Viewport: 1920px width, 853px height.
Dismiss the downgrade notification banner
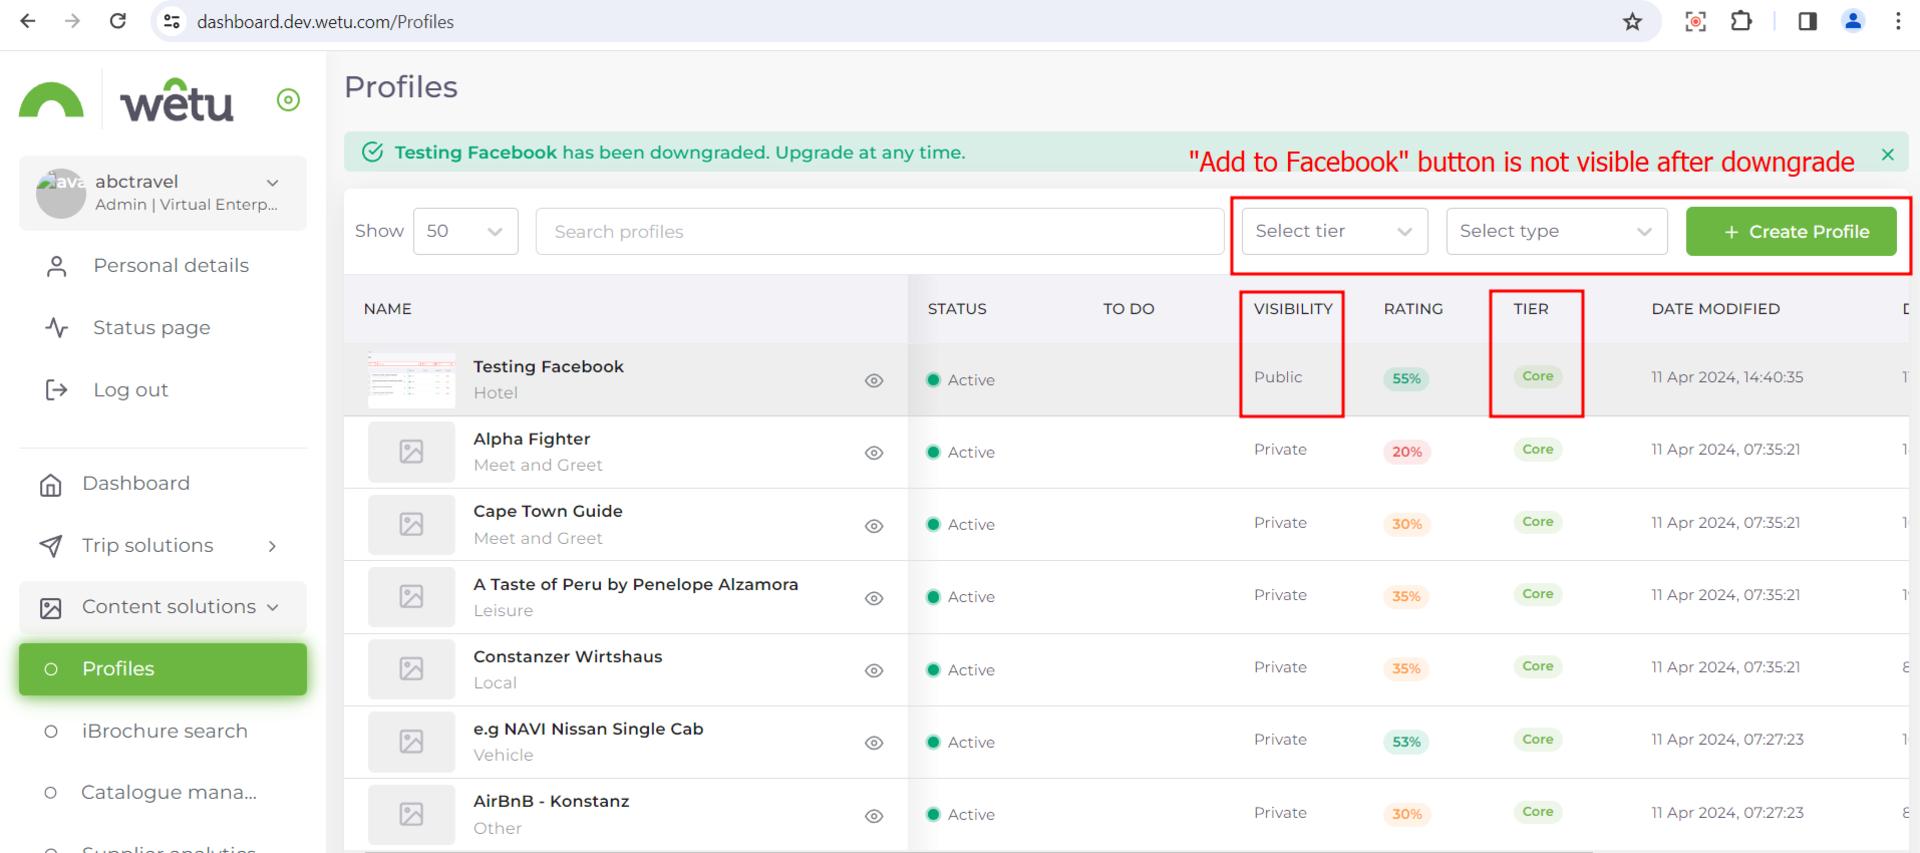point(1887,154)
